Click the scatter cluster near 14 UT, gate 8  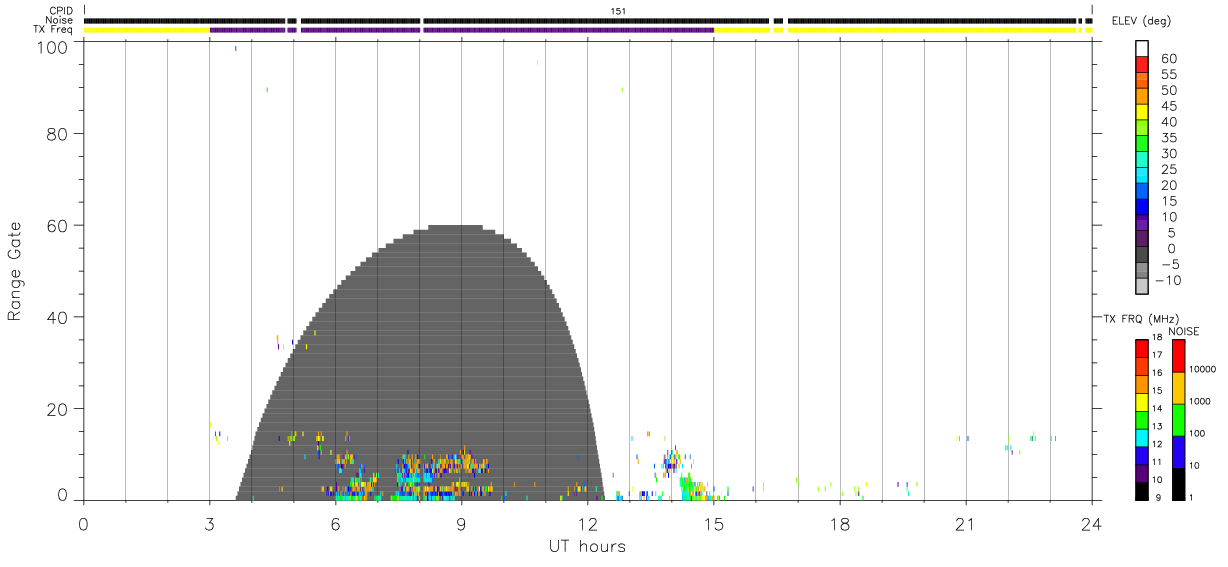[x=671, y=461]
